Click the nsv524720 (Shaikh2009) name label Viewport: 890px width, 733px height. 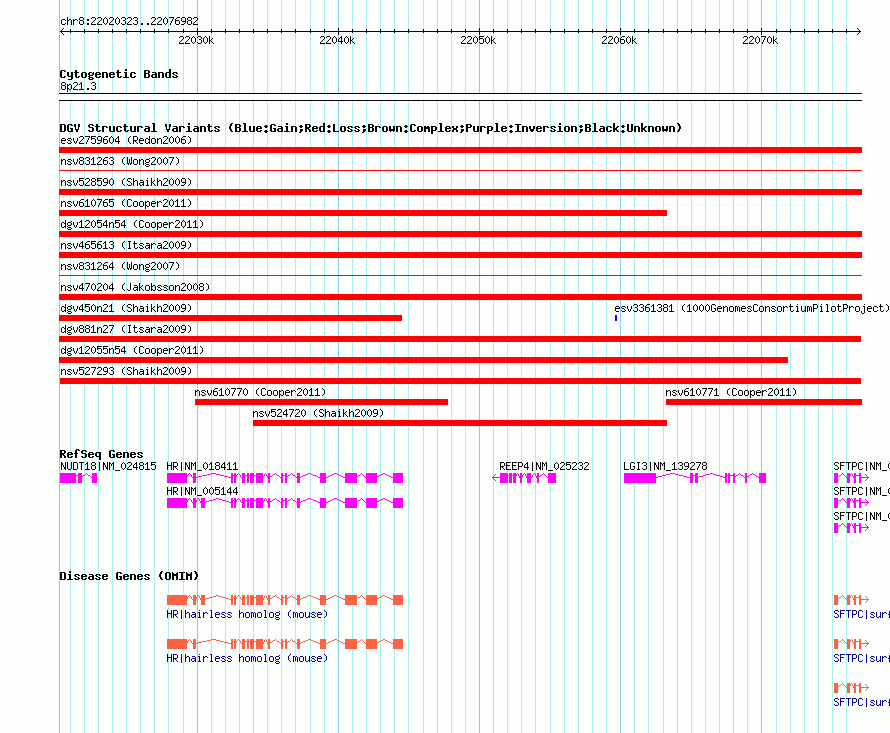(318, 413)
